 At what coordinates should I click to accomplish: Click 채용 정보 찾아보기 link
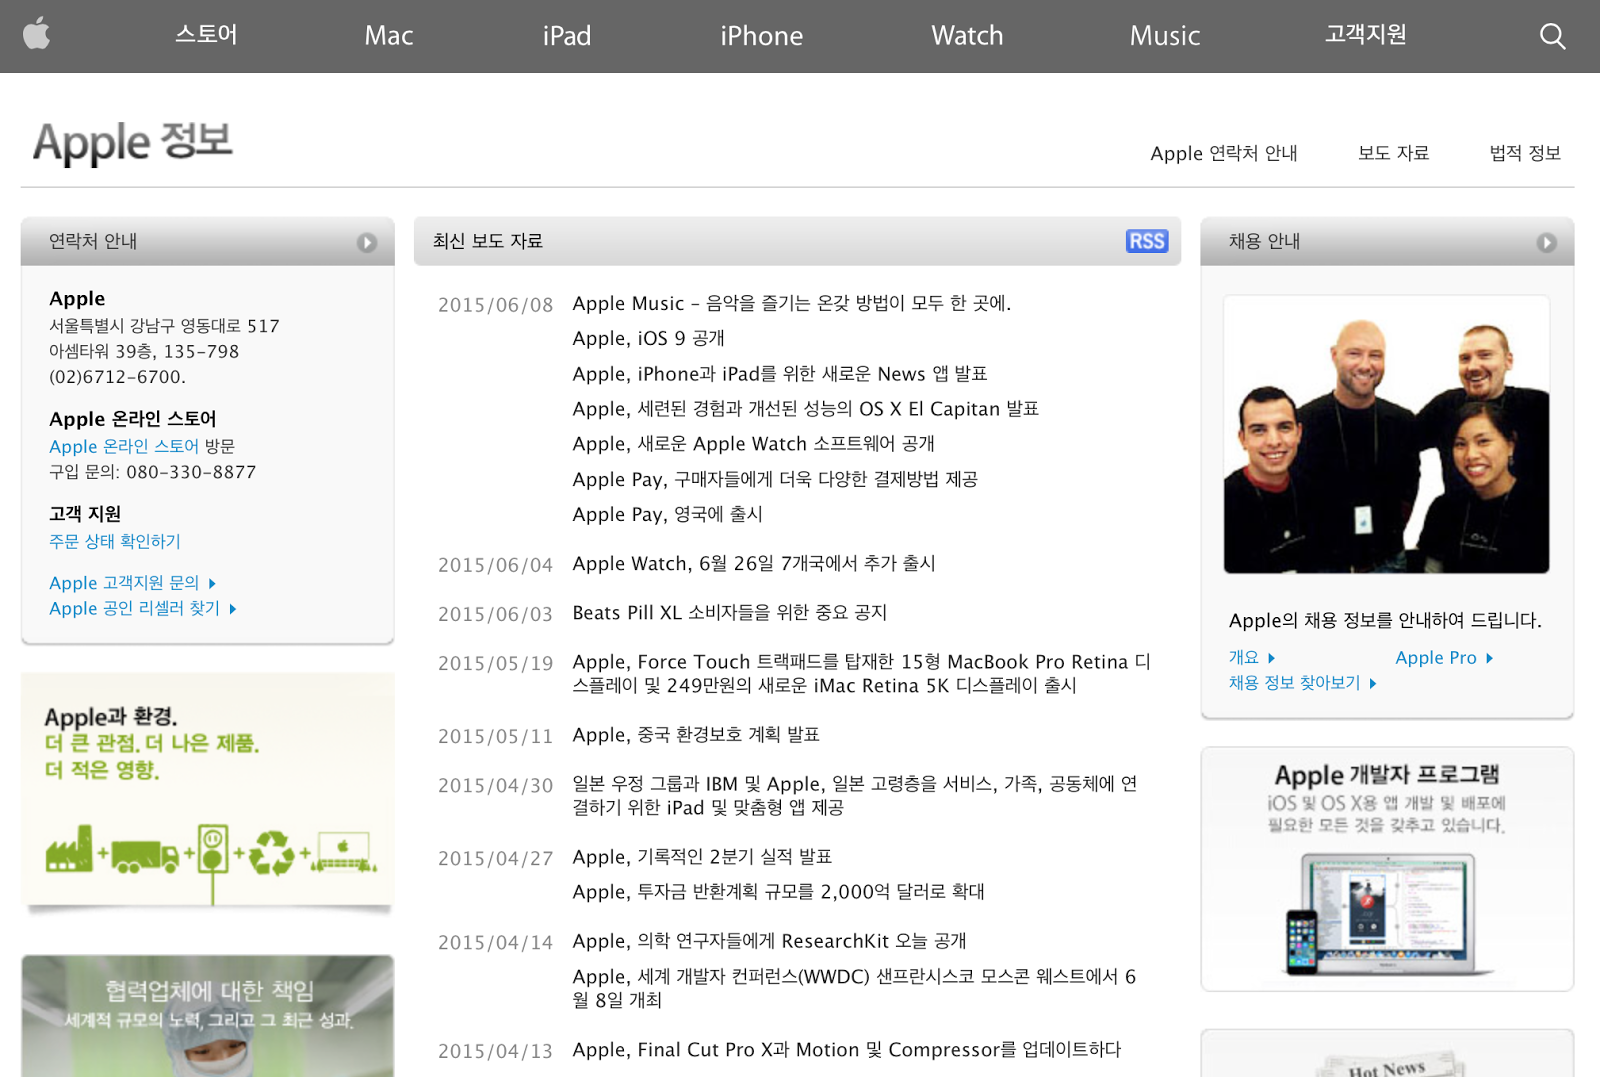click(1302, 683)
